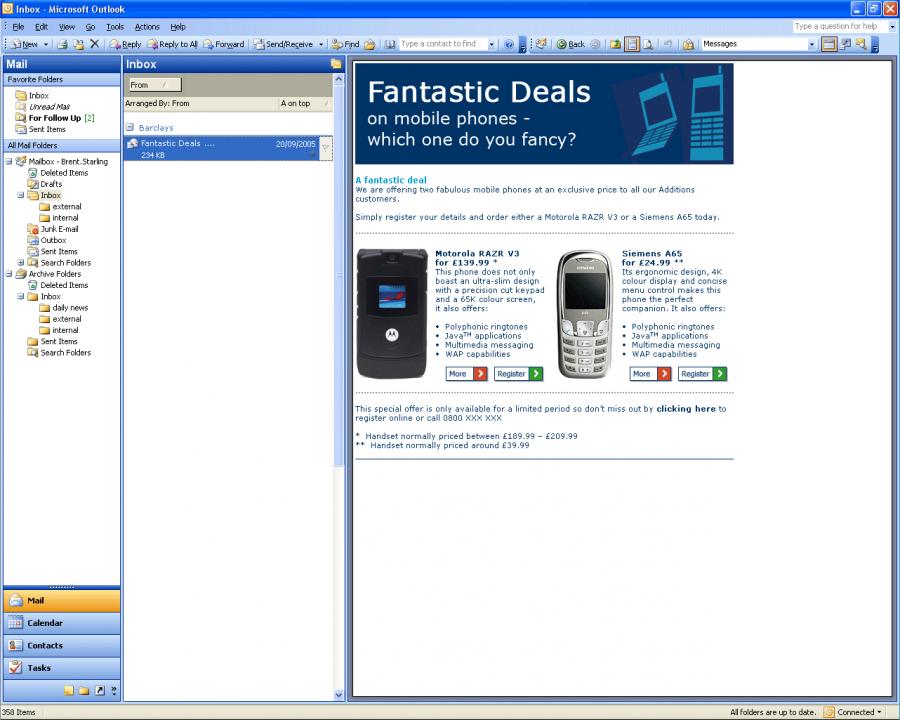Click the Shortcuts icon in navigation pane
900x720 pixels.
coord(100,691)
